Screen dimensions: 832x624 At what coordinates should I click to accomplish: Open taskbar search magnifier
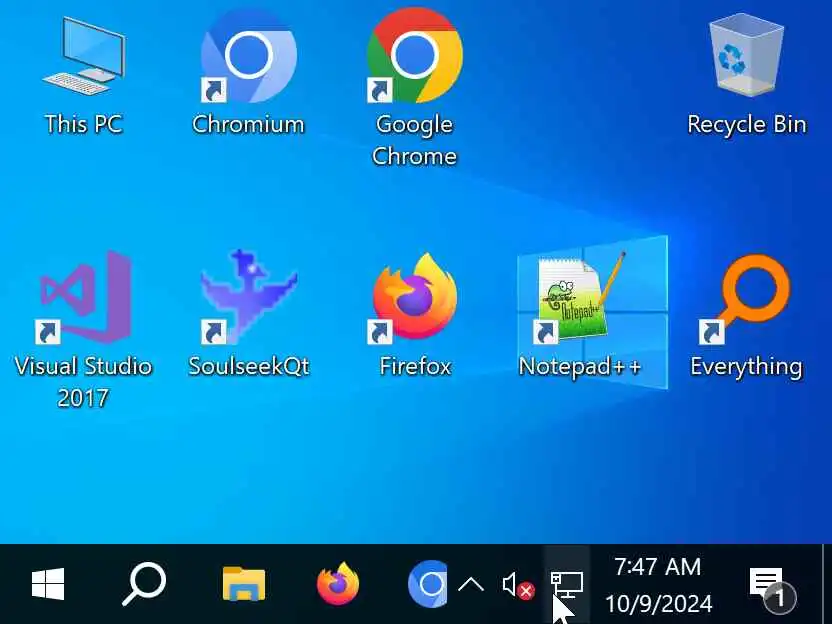click(144, 584)
